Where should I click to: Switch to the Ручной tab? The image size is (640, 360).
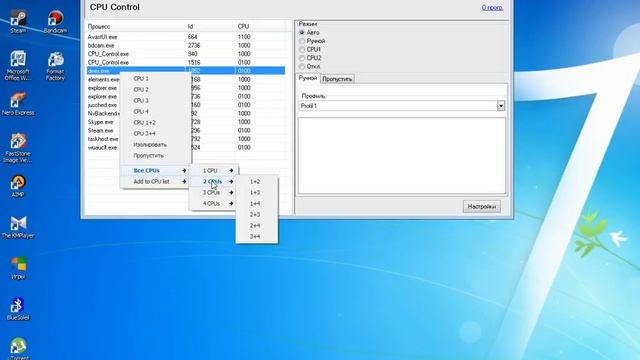(308, 78)
